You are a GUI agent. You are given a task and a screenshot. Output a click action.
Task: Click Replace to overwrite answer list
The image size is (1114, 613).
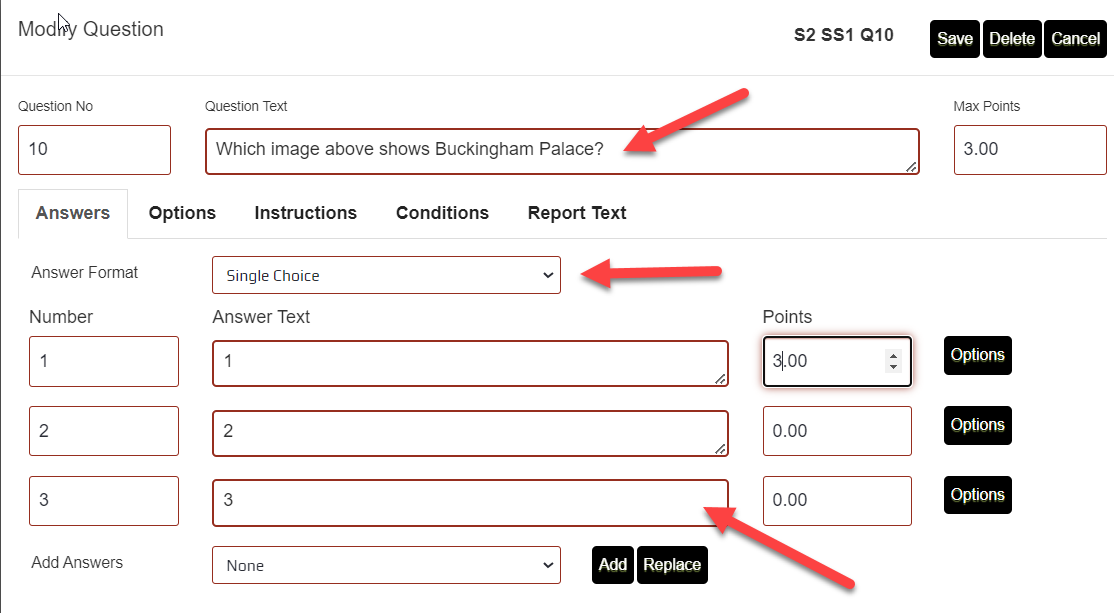pyautogui.click(x=672, y=565)
